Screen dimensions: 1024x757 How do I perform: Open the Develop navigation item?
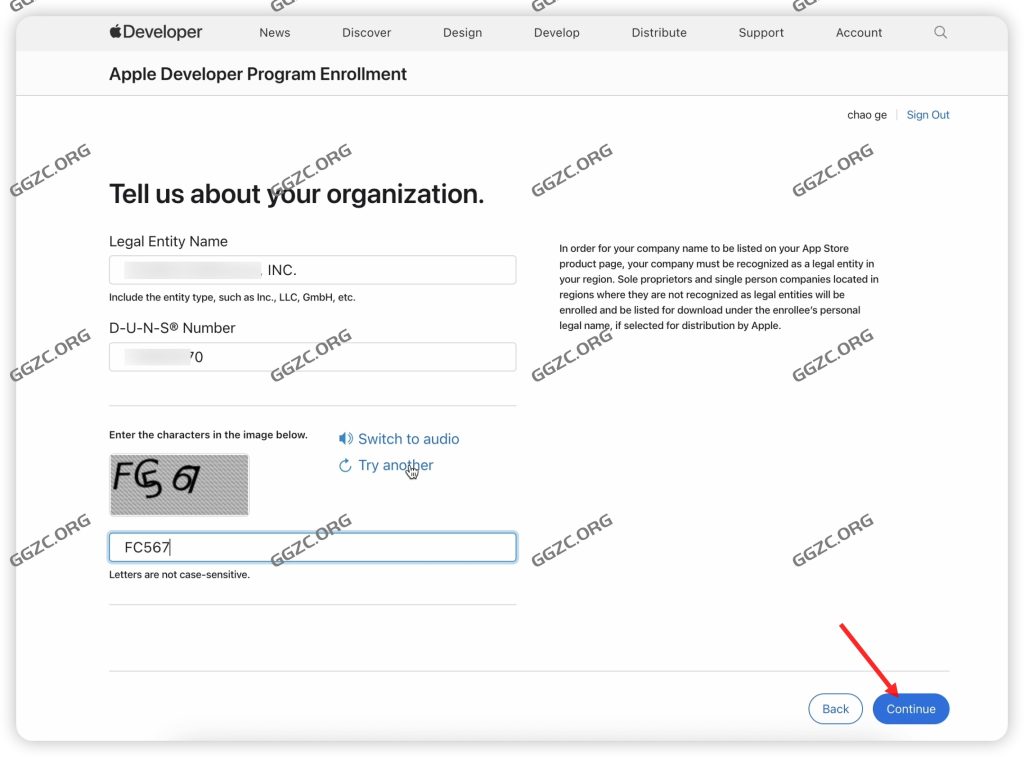tap(556, 32)
